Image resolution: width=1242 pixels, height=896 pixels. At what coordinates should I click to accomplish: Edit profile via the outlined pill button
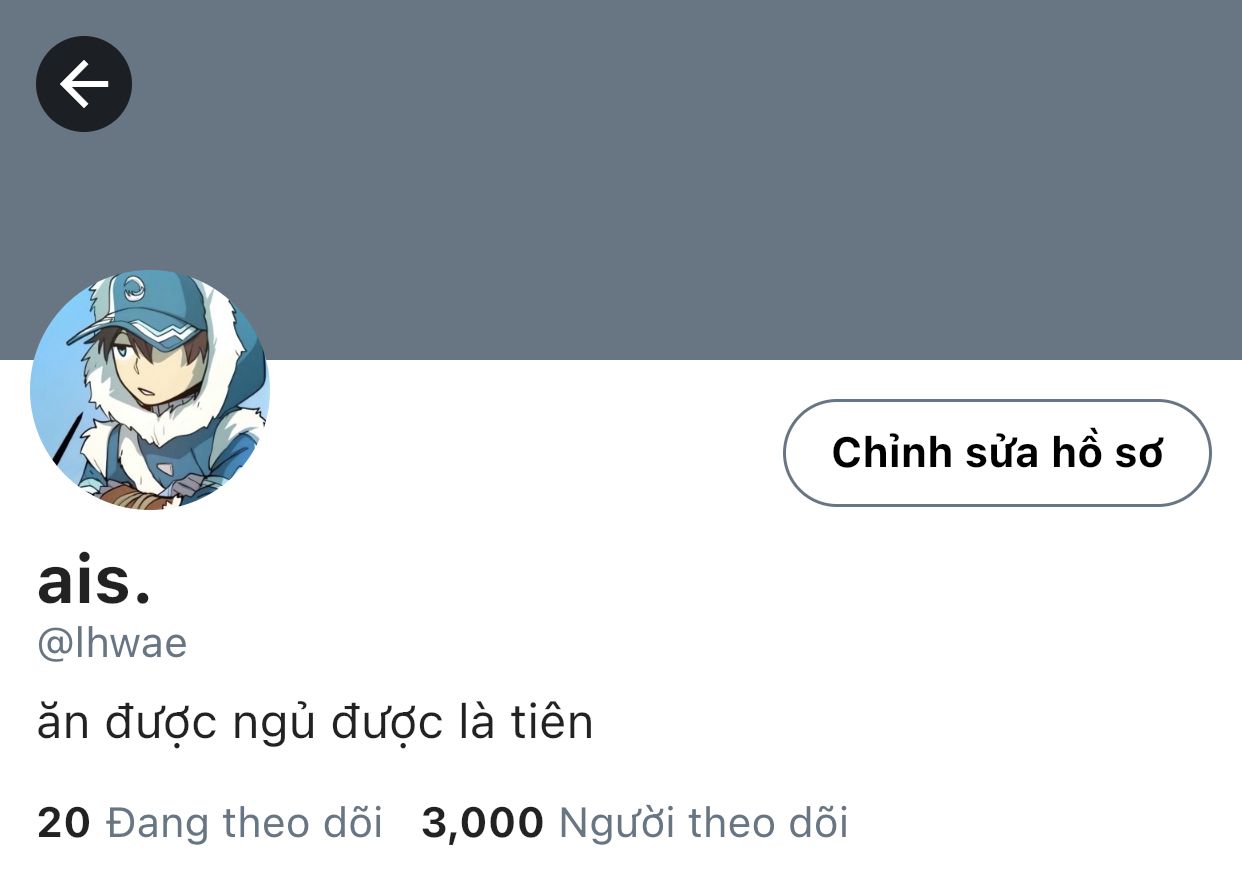[997, 453]
